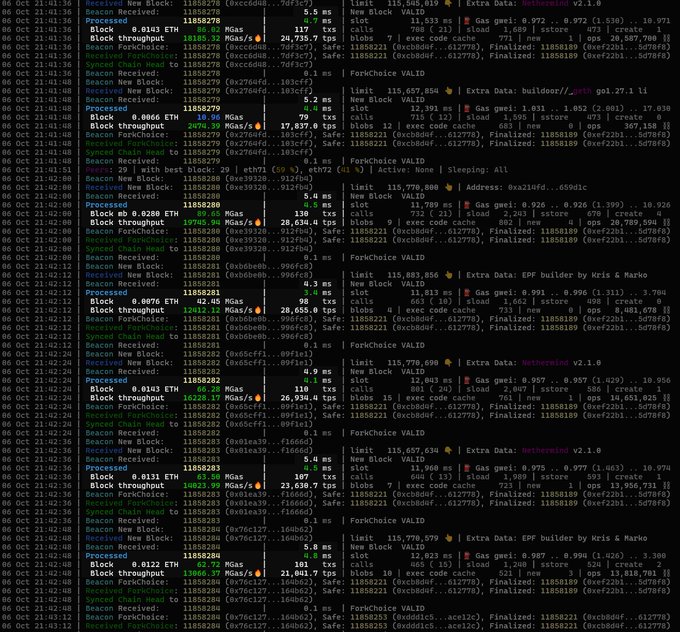Click the fire emoji beside 16228.17 MGas/s
Viewport: 680px width, 632px height.
click(x=258, y=398)
